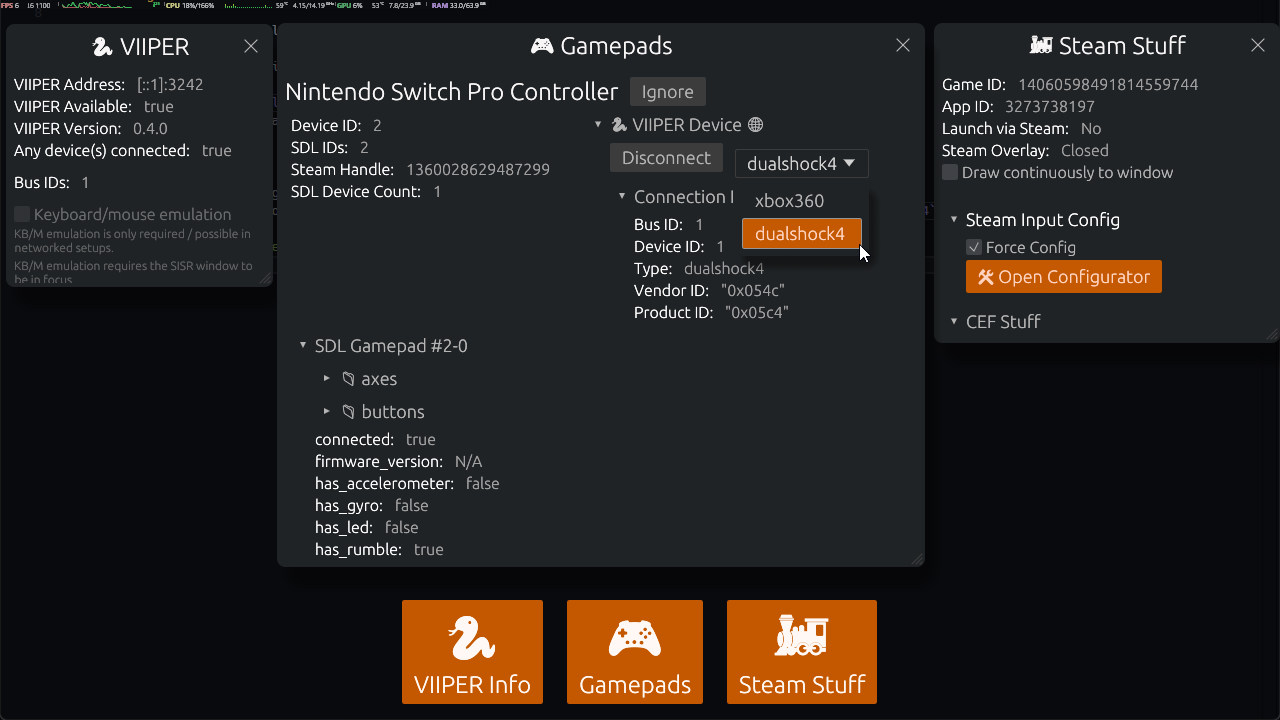Screen dimensions: 1280x720
Task: Select xbox360 from the controller type list
Action: click(789, 200)
